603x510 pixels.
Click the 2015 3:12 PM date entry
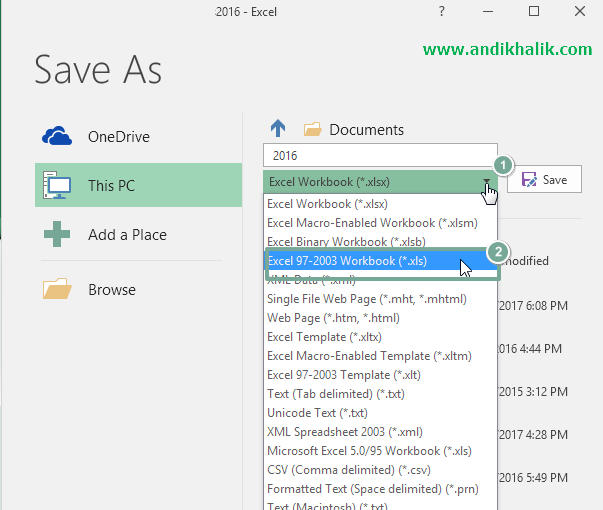coord(533,392)
